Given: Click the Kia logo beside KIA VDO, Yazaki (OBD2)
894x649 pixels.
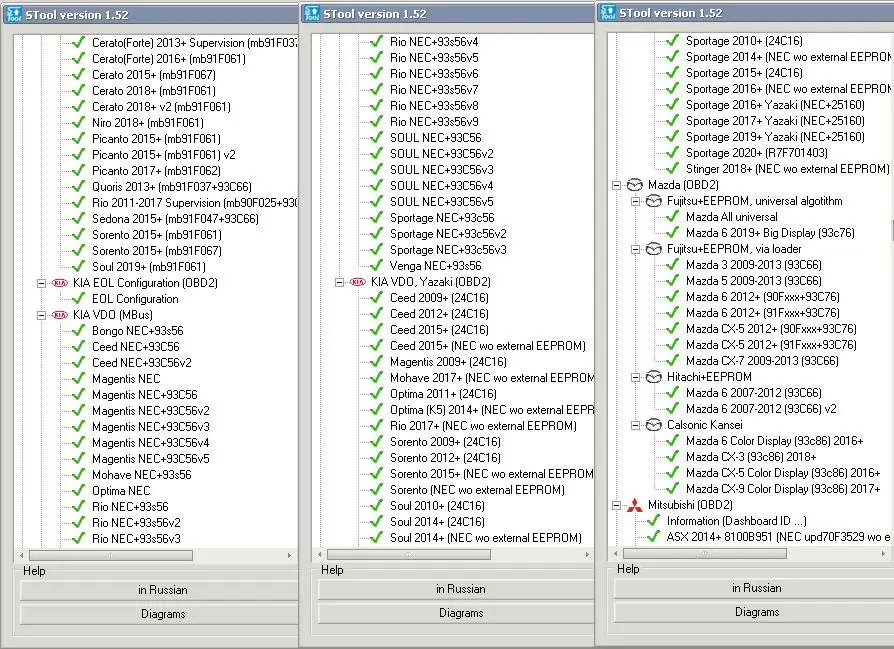Looking at the screenshot, I should coord(357,282).
